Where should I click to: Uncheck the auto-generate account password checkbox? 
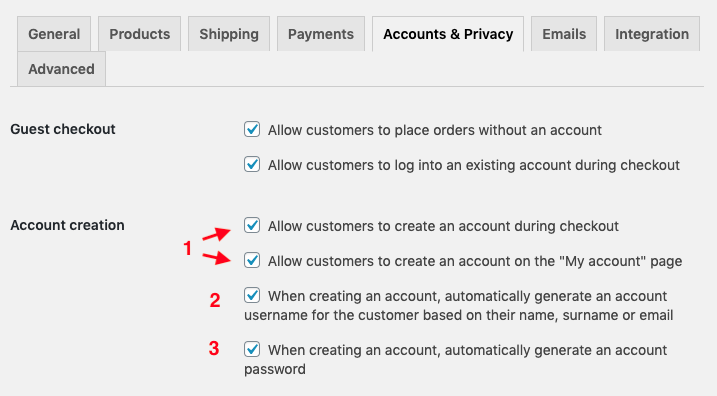coord(252,349)
